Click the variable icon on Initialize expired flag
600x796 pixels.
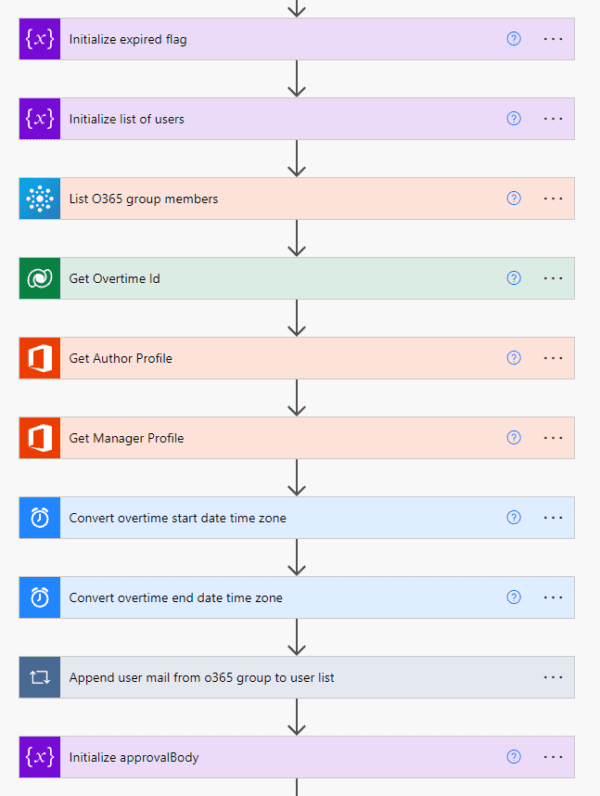[40, 39]
